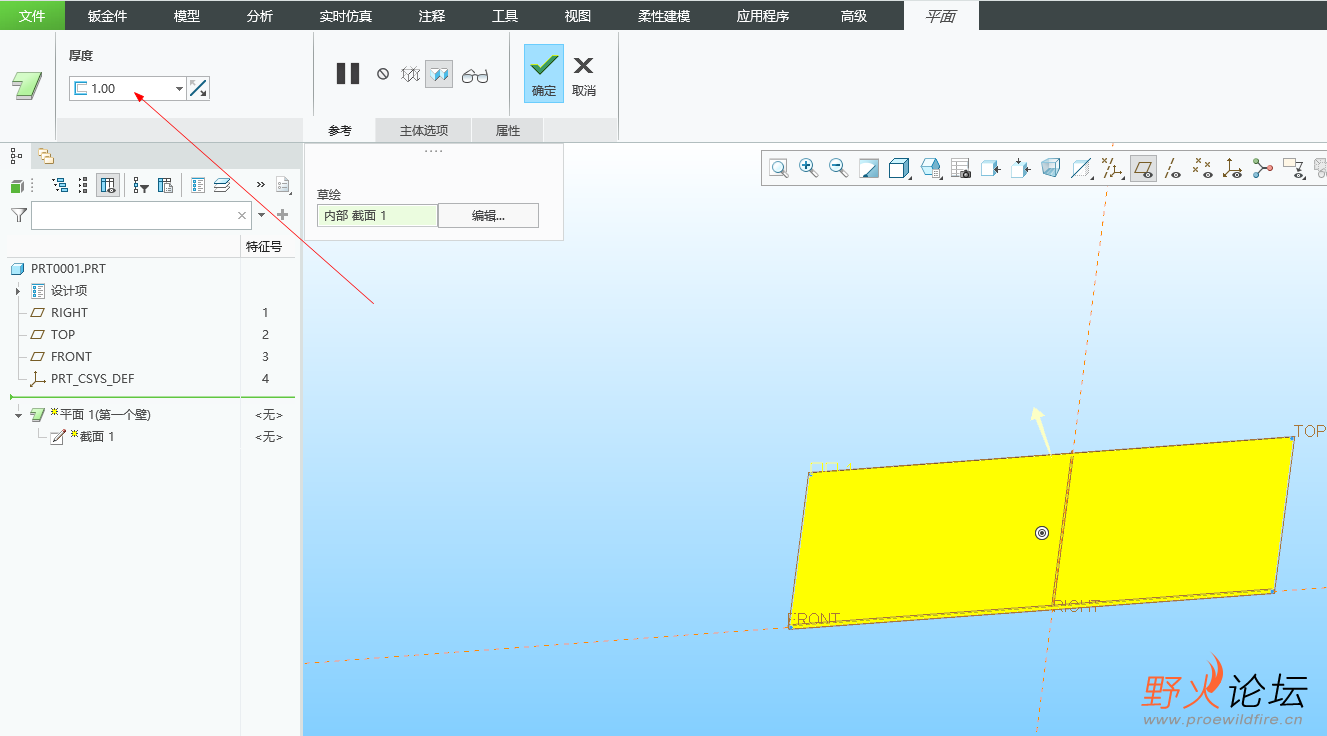Open the model tree filters icon
Viewport: 1327px width, 736px height.
point(141,185)
